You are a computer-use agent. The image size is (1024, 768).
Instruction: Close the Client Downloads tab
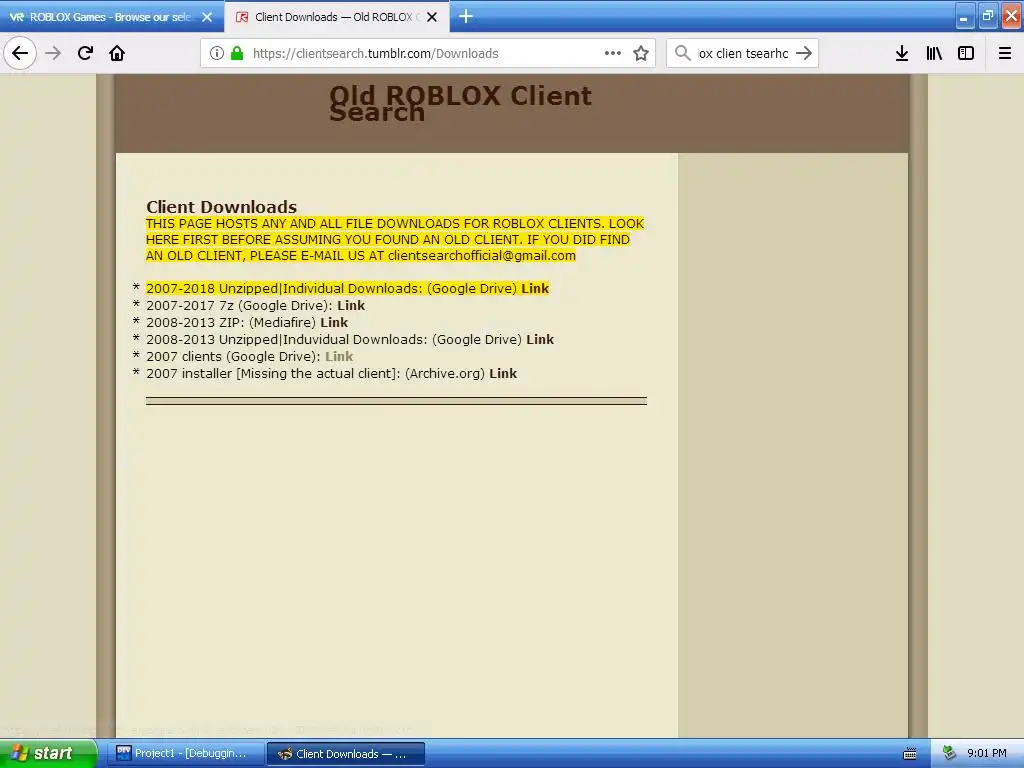432,17
